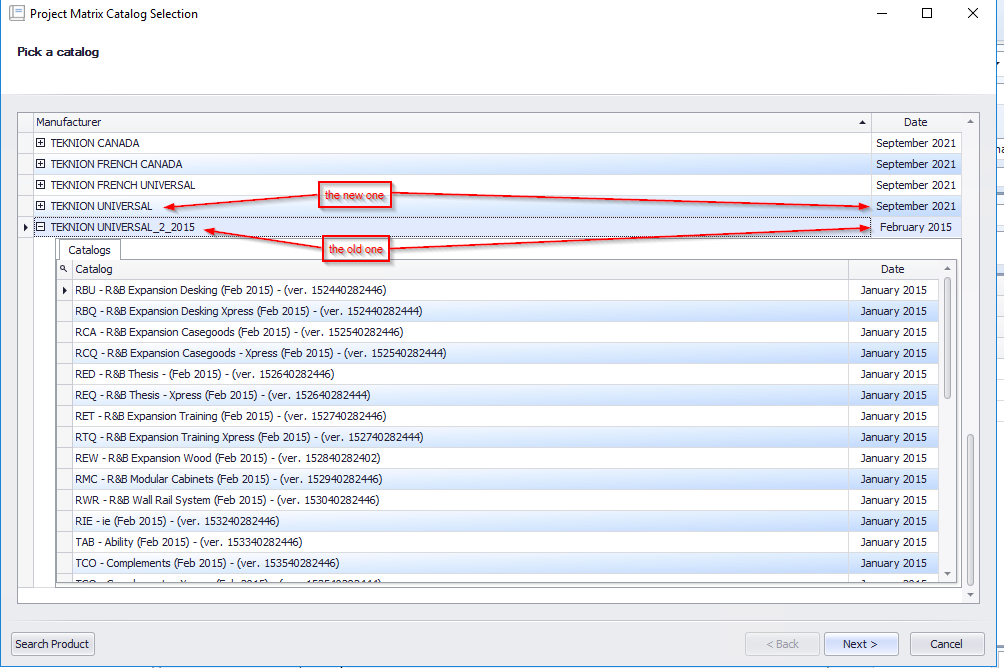Select the TAB - Ability catalog row
Viewport: 1004px width, 668px height.
[188, 542]
